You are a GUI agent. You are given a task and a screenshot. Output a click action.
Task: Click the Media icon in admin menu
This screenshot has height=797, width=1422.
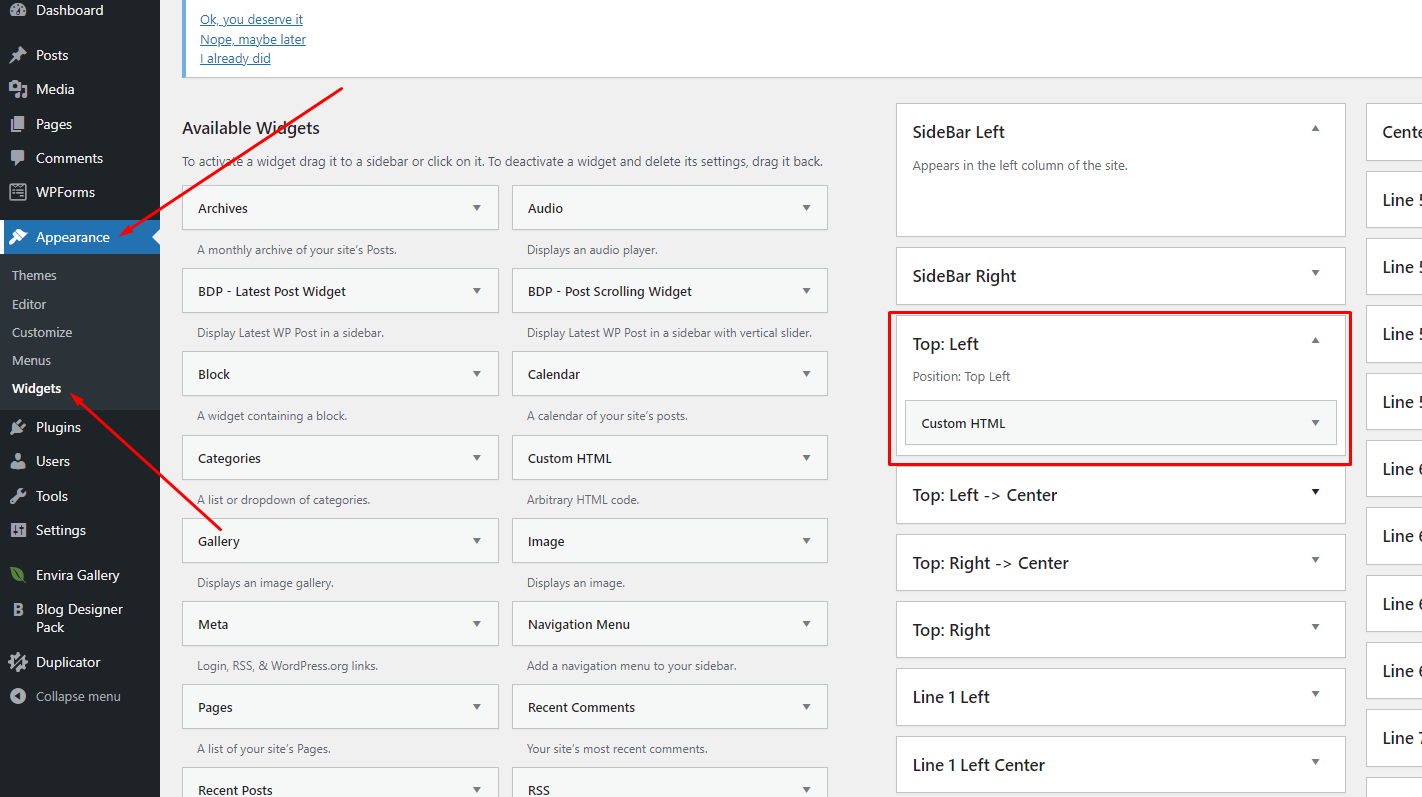click(18, 89)
